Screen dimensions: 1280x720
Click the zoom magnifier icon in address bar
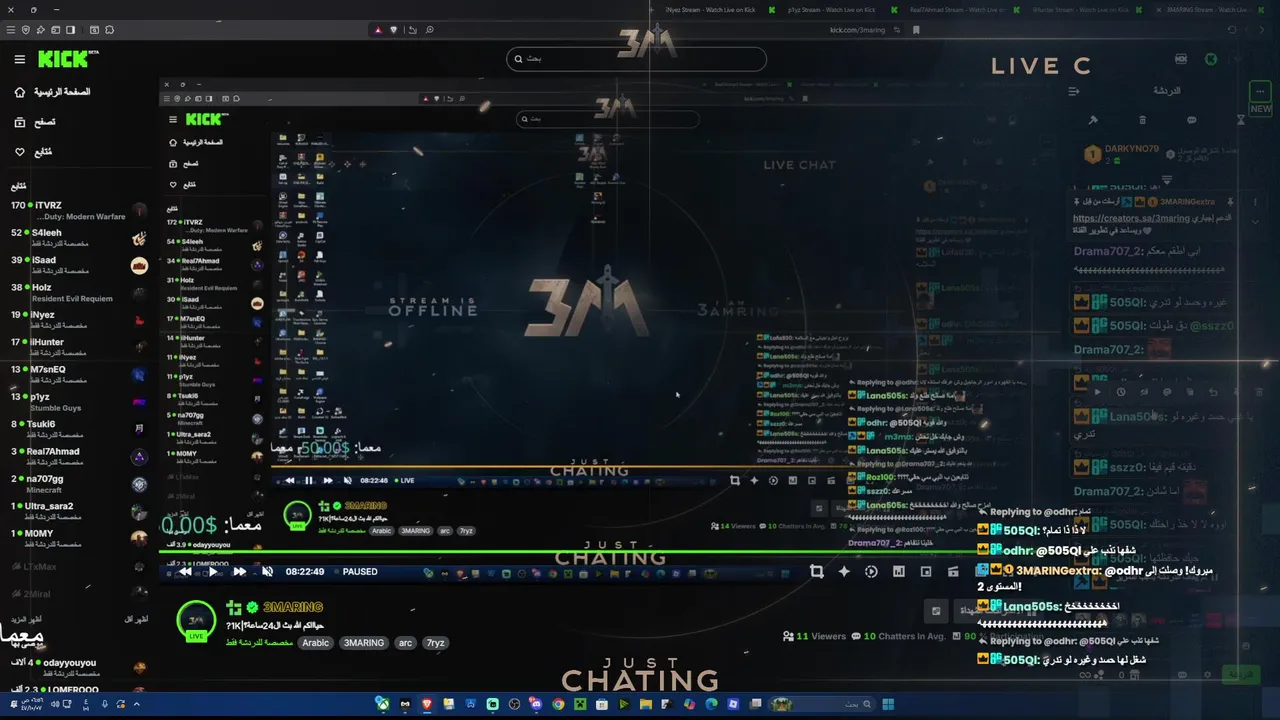tap(429, 30)
